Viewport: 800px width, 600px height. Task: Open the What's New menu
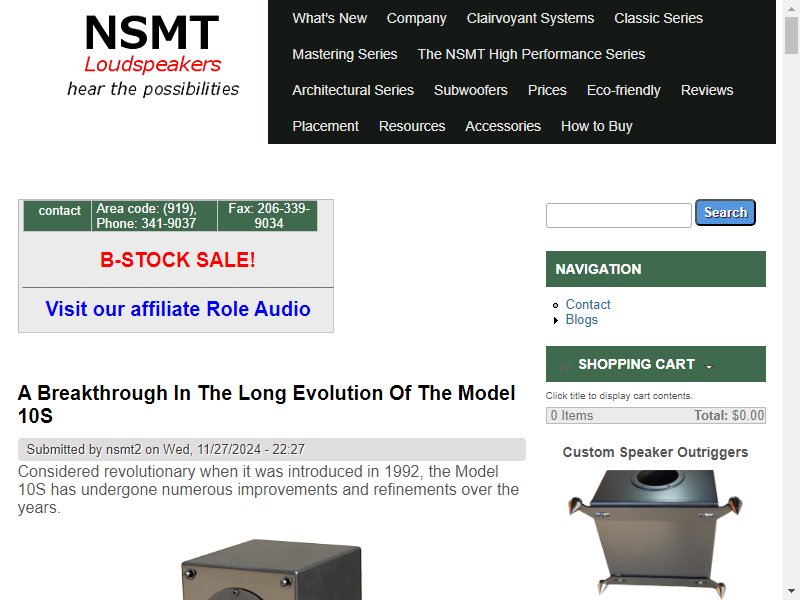(x=330, y=18)
